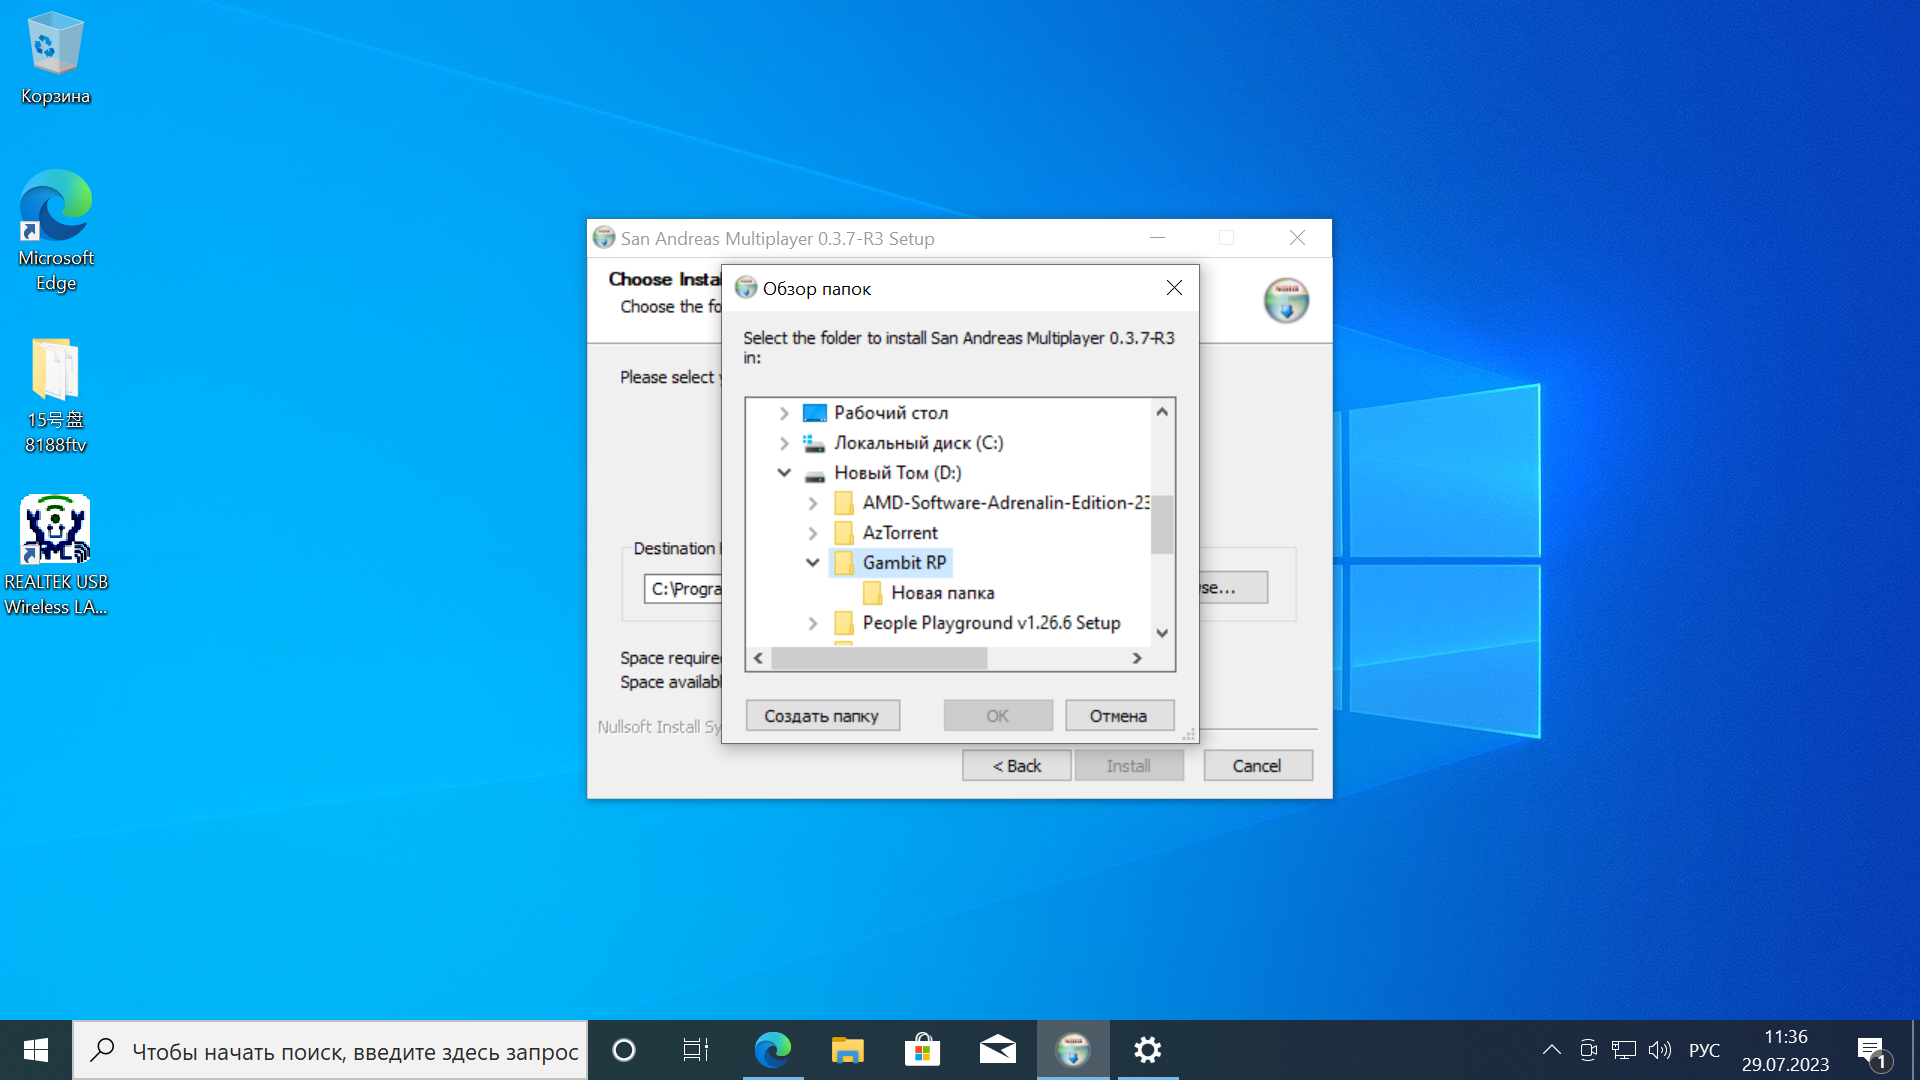Expand the Рабочий стол tree node
This screenshot has width=1920, height=1080.
coord(784,413)
